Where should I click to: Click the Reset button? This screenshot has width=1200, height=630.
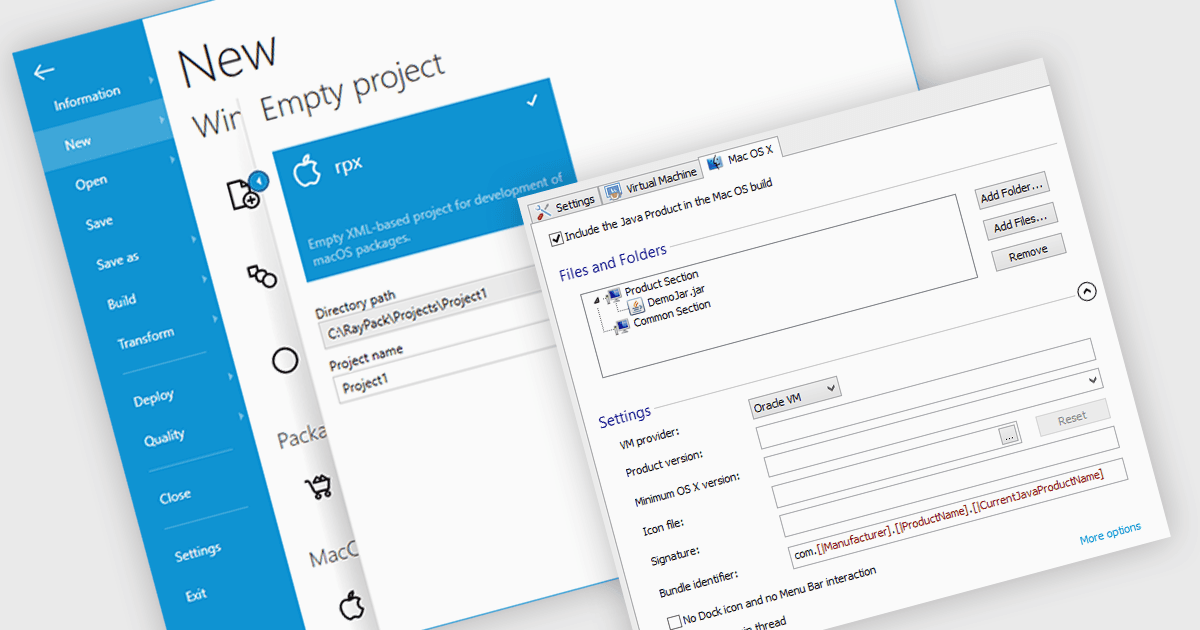(1072, 417)
